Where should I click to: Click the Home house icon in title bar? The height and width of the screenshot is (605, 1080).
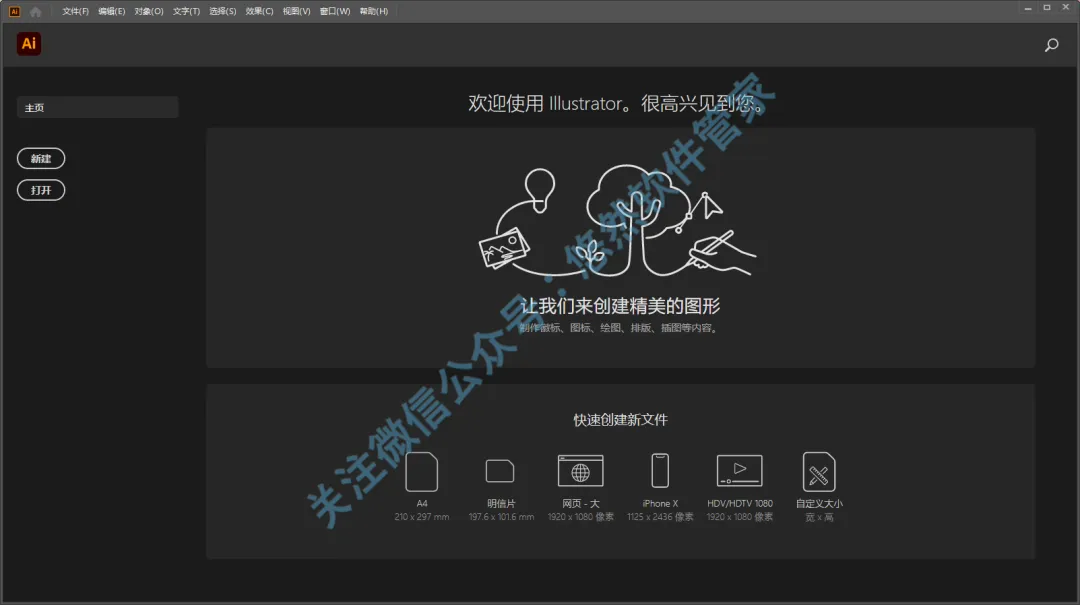36,12
